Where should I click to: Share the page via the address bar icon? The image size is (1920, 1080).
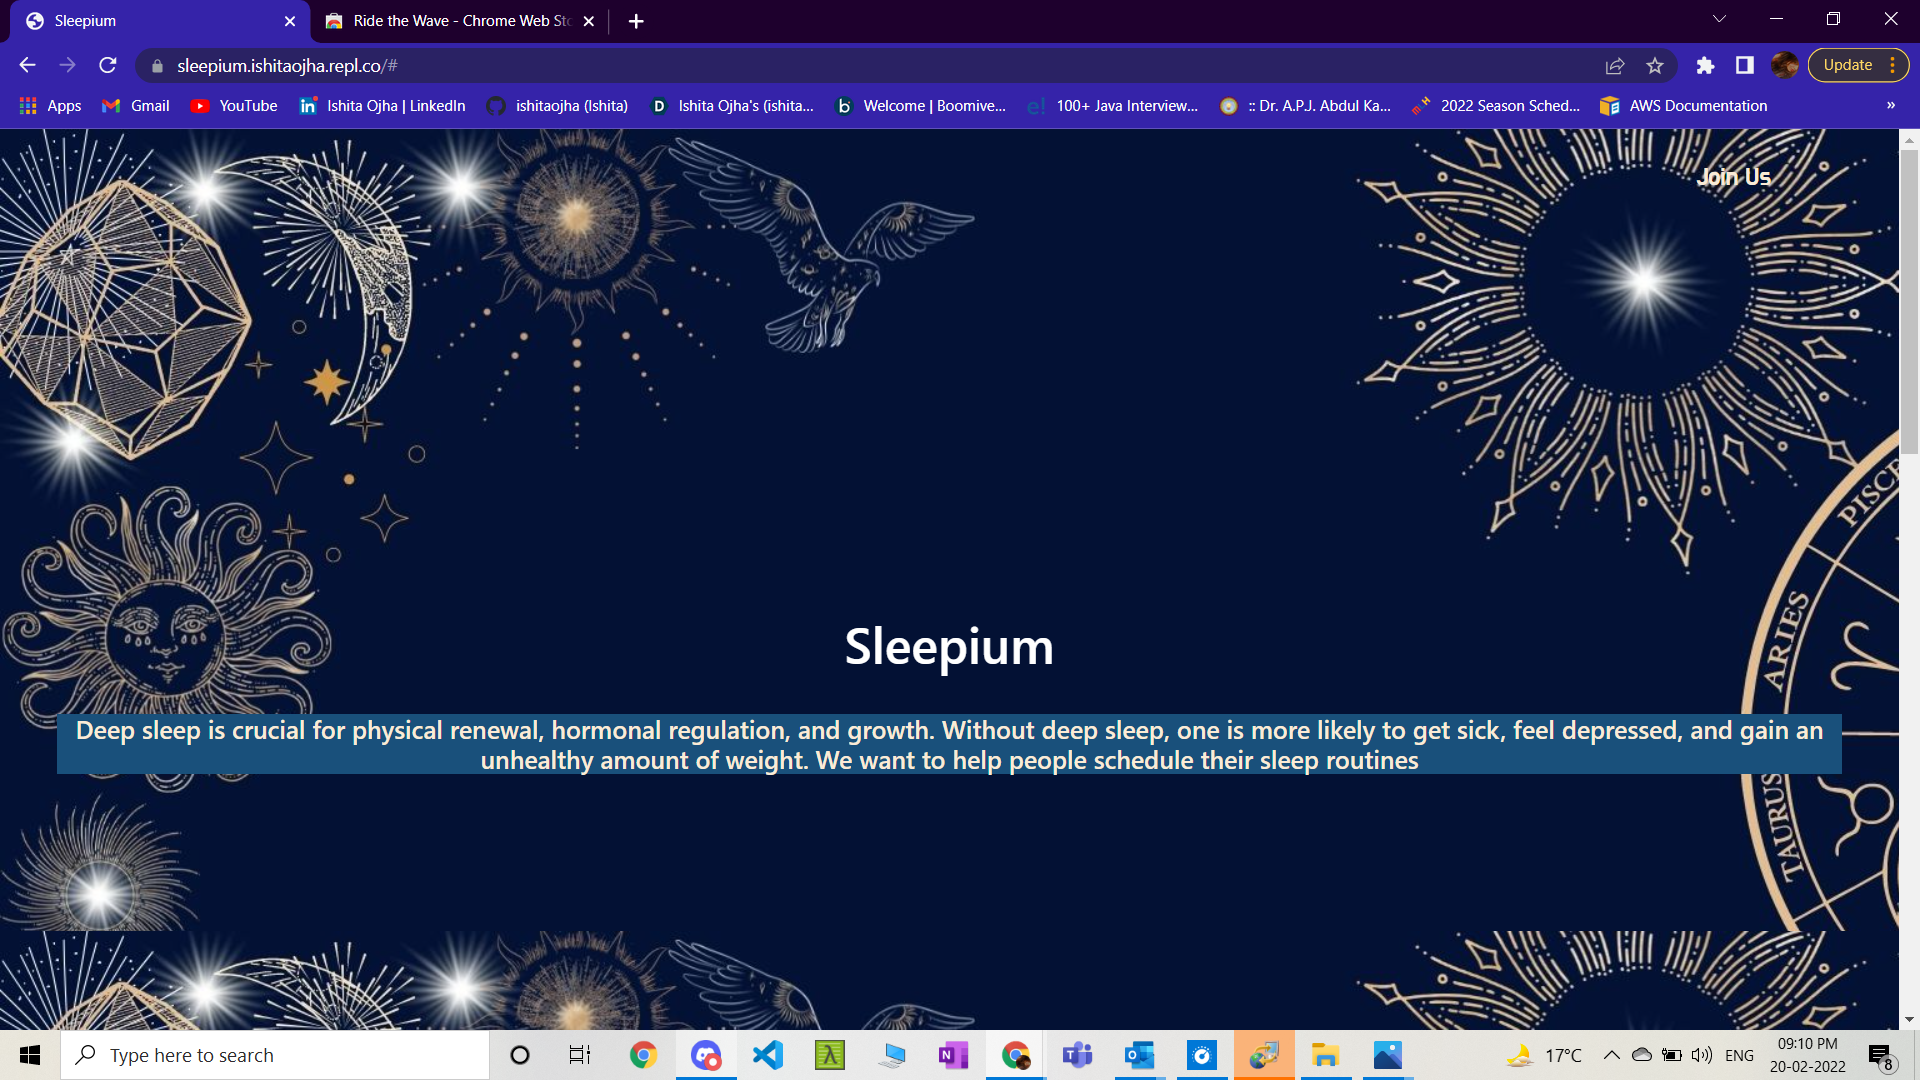point(1614,64)
